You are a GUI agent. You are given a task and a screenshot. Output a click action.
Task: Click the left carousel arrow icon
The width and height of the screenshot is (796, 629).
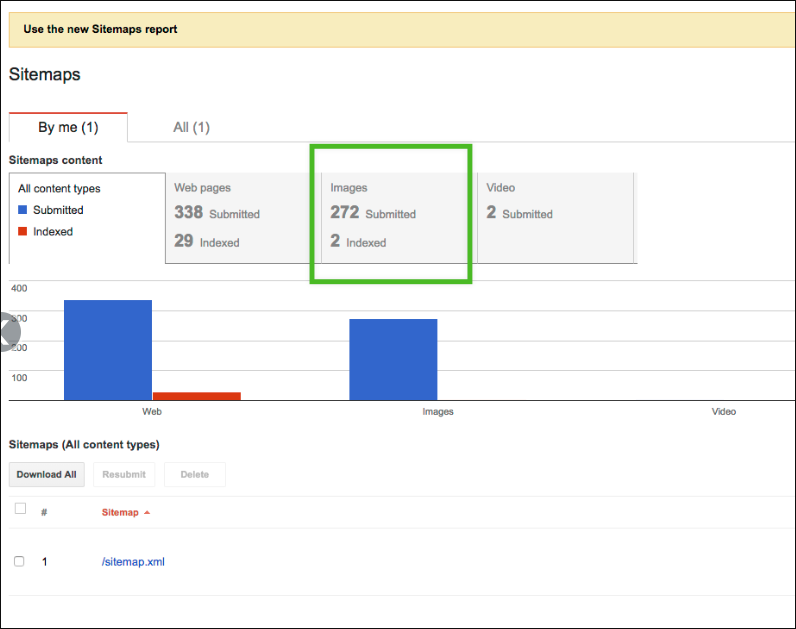pyautogui.click(x=8, y=332)
